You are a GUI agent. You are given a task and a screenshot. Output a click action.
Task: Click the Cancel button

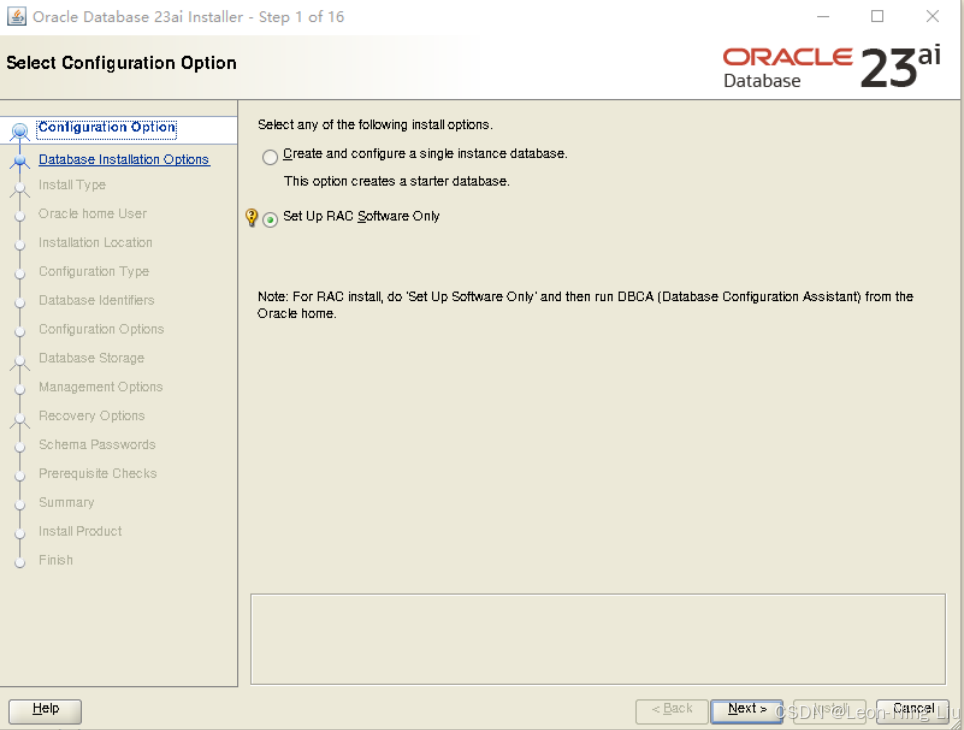click(913, 711)
